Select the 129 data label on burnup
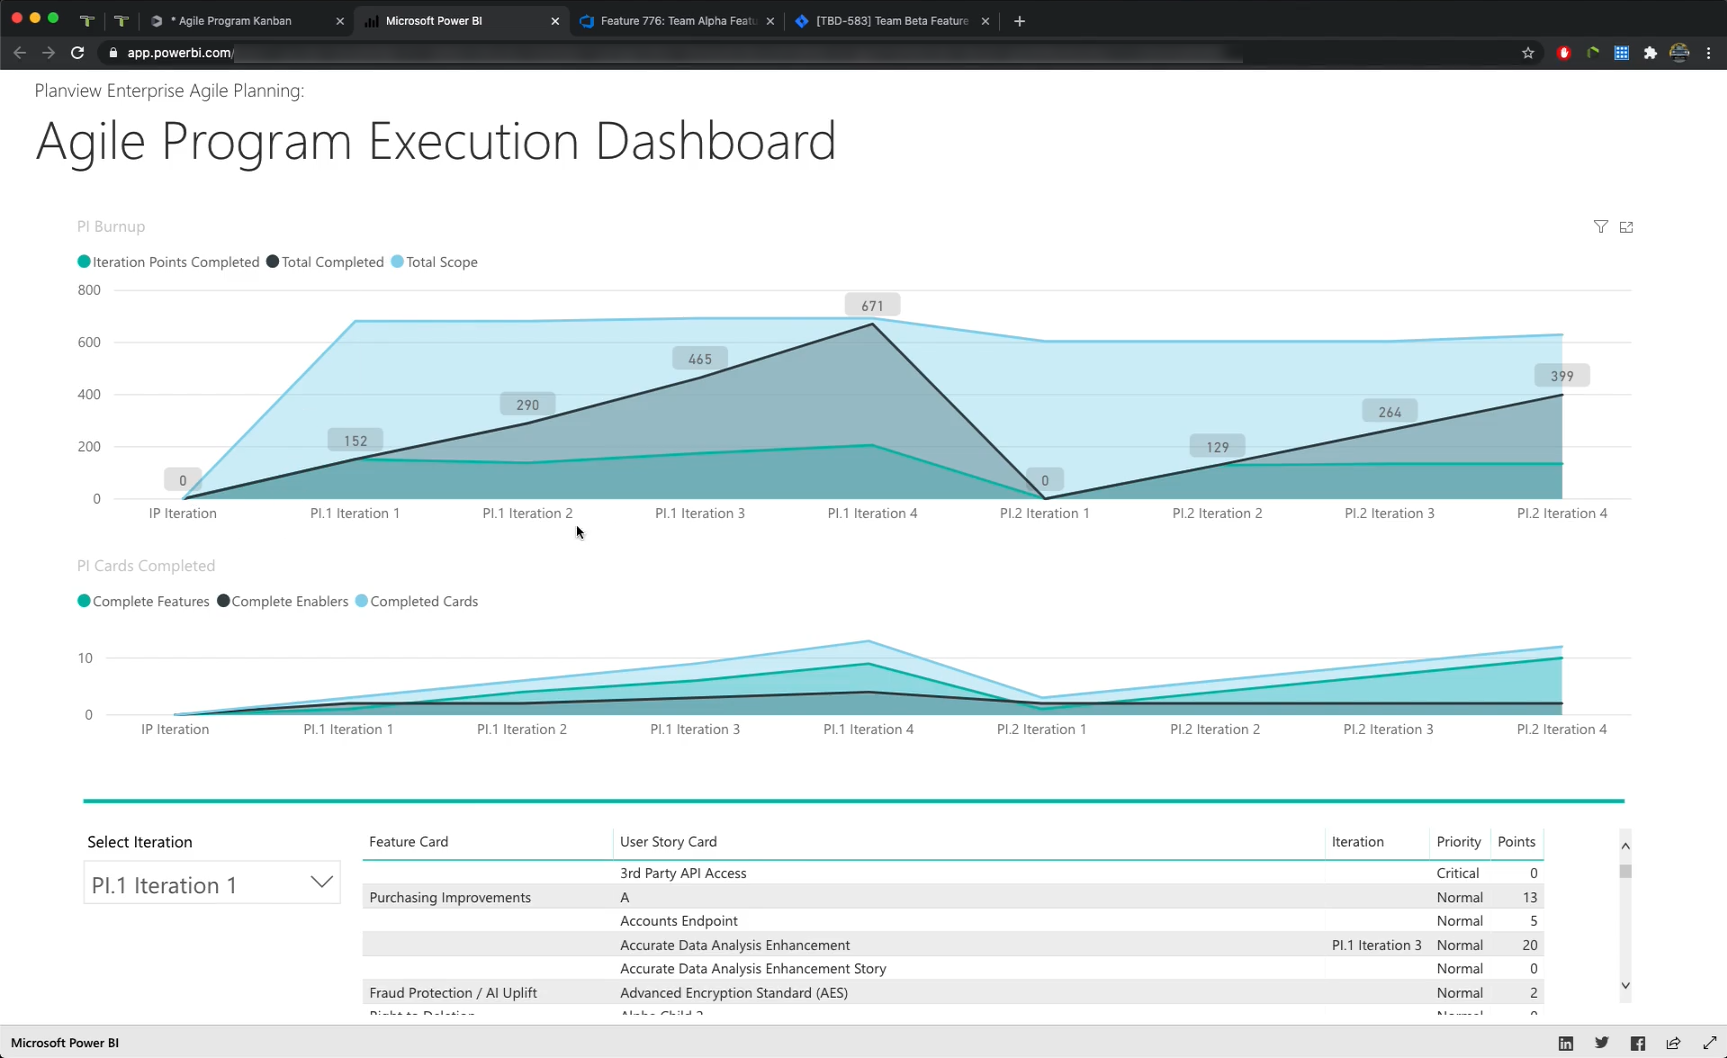1727x1058 pixels. click(x=1217, y=447)
